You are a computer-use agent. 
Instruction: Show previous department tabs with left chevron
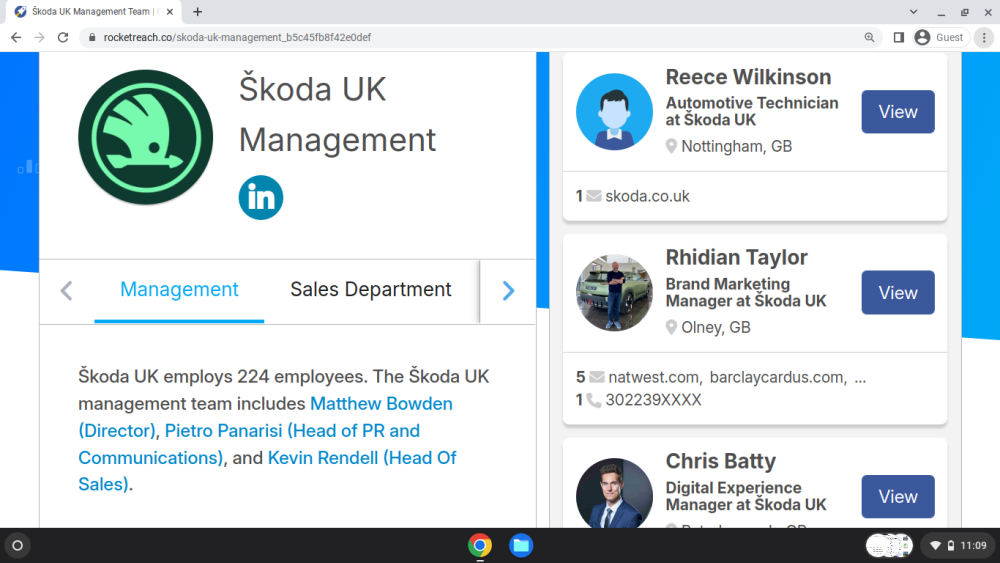pyautogui.click(x=66, y=291)
